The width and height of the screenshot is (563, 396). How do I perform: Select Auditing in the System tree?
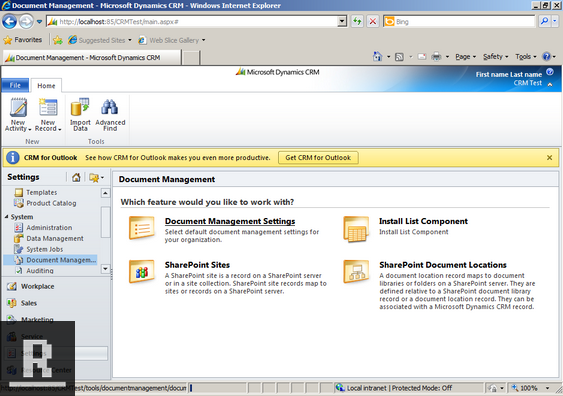click(40, 271)
